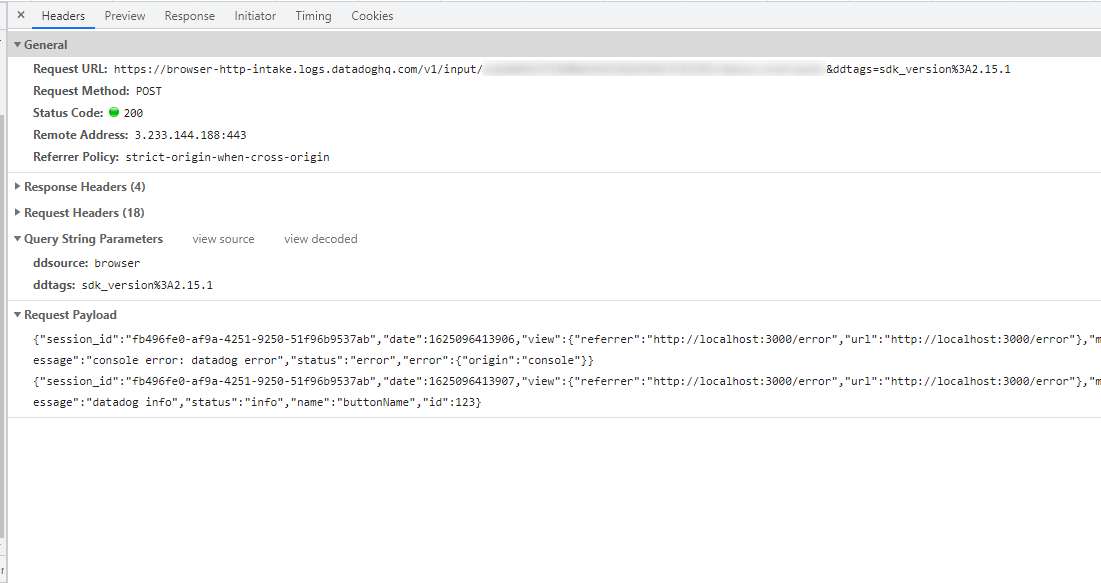This screenshot has height=583, width=1101.
Task: Select the ddsource value 'browser'
Action: [117, 263]
